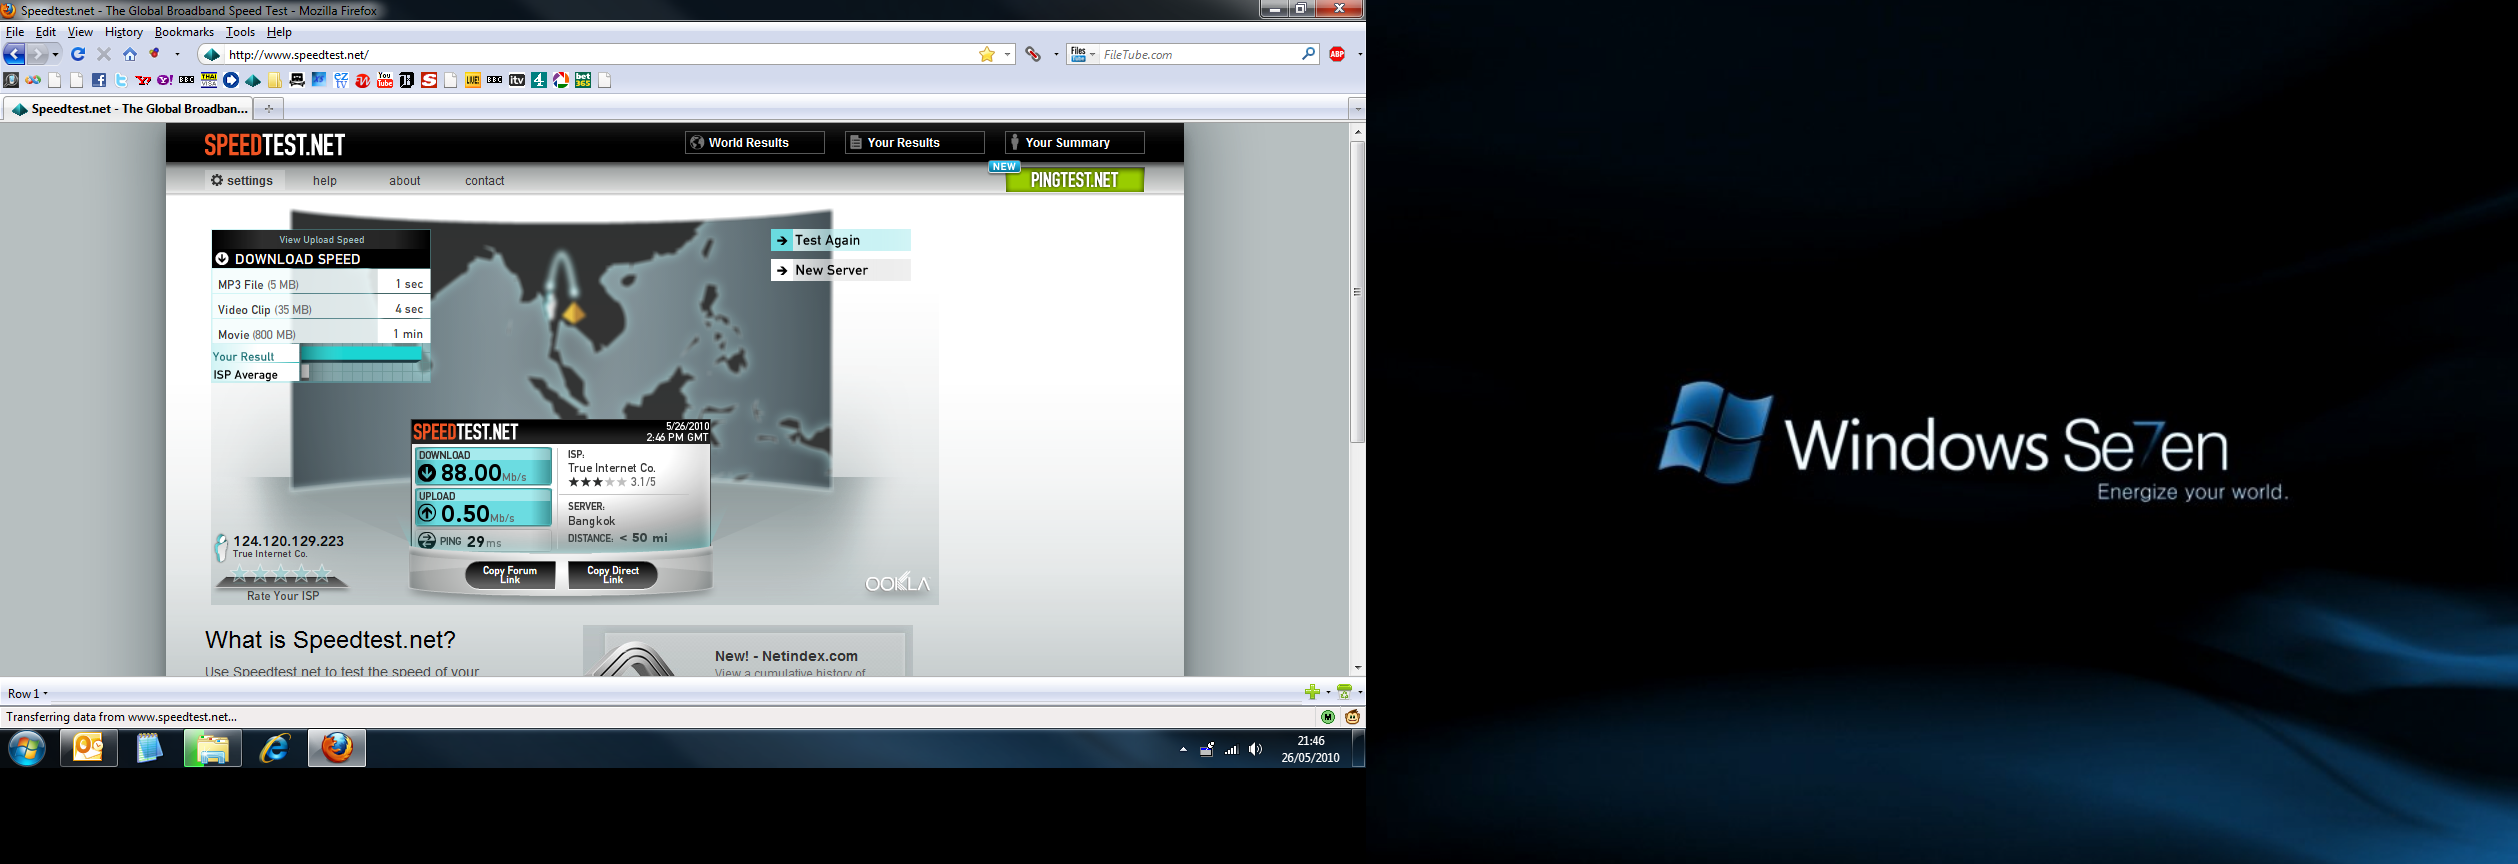This screenshot has width=2518, height=864.
Task: Open the Edit menu
Action: tap(46, 32)
